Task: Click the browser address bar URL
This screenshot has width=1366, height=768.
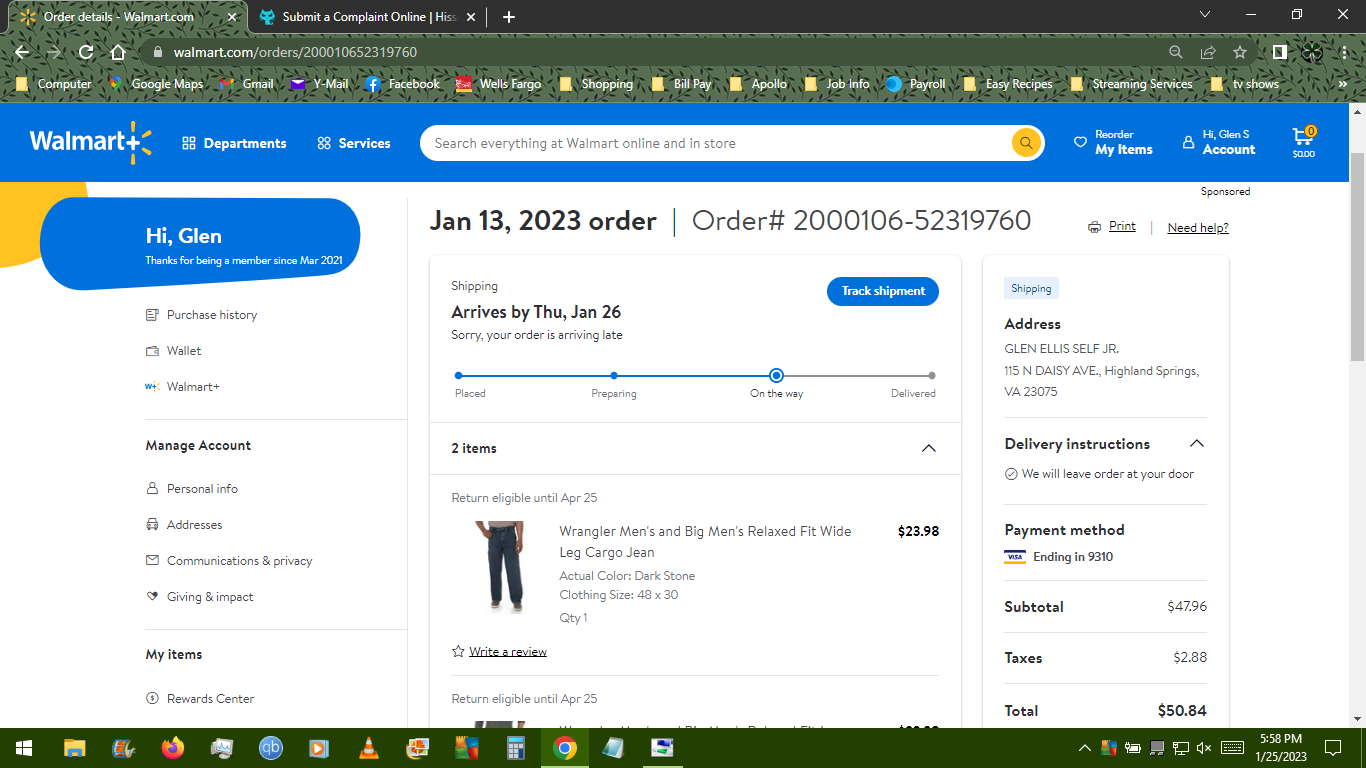Action: pos(295,52)
